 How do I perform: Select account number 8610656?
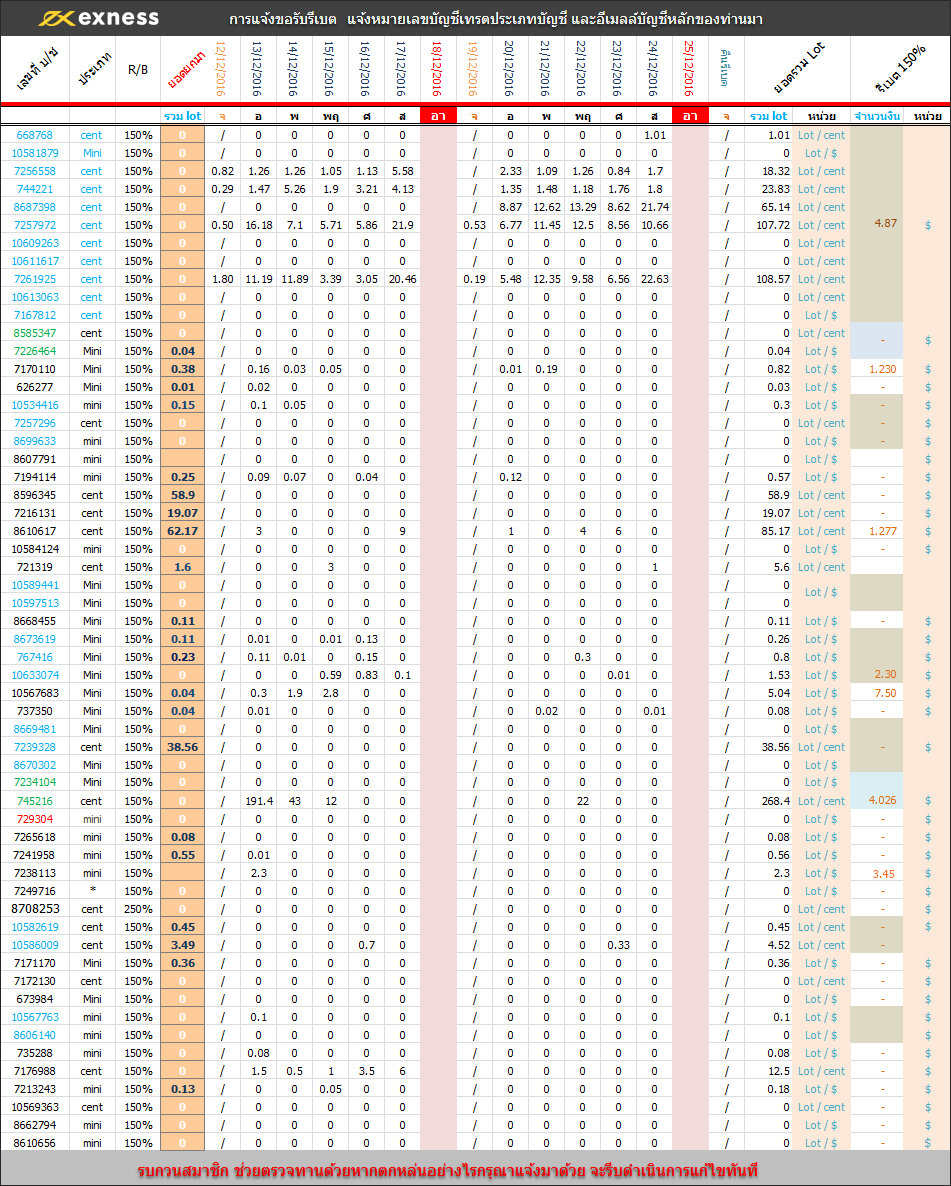click(35, 1144)
